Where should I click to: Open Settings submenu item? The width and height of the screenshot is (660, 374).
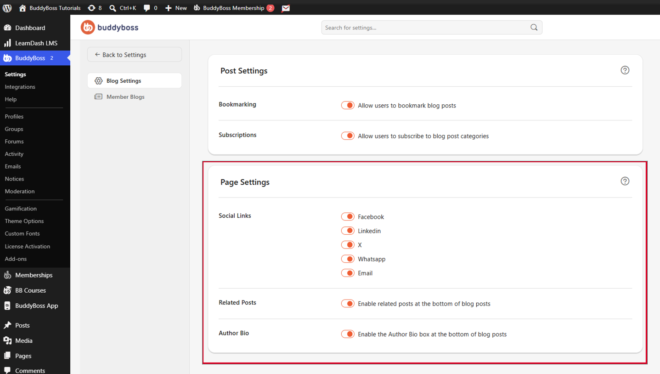tap(16, 74)
